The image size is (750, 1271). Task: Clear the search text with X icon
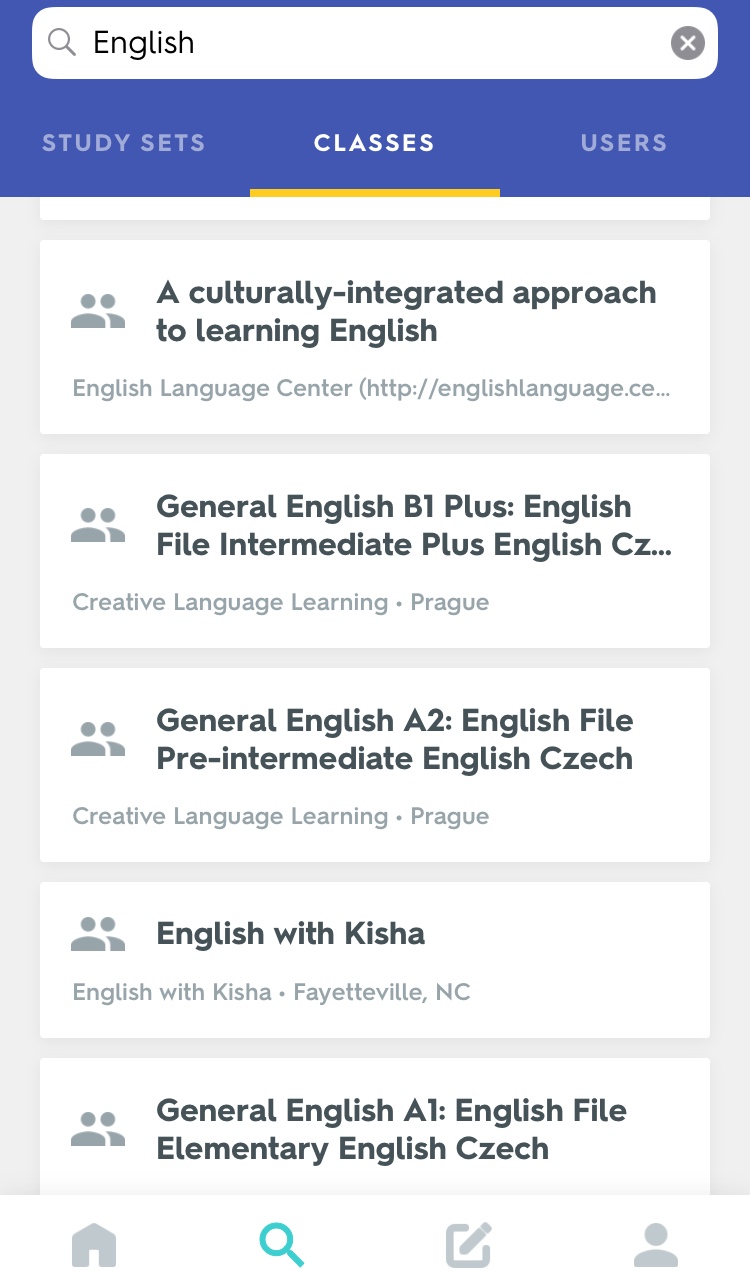coord(687,43)
